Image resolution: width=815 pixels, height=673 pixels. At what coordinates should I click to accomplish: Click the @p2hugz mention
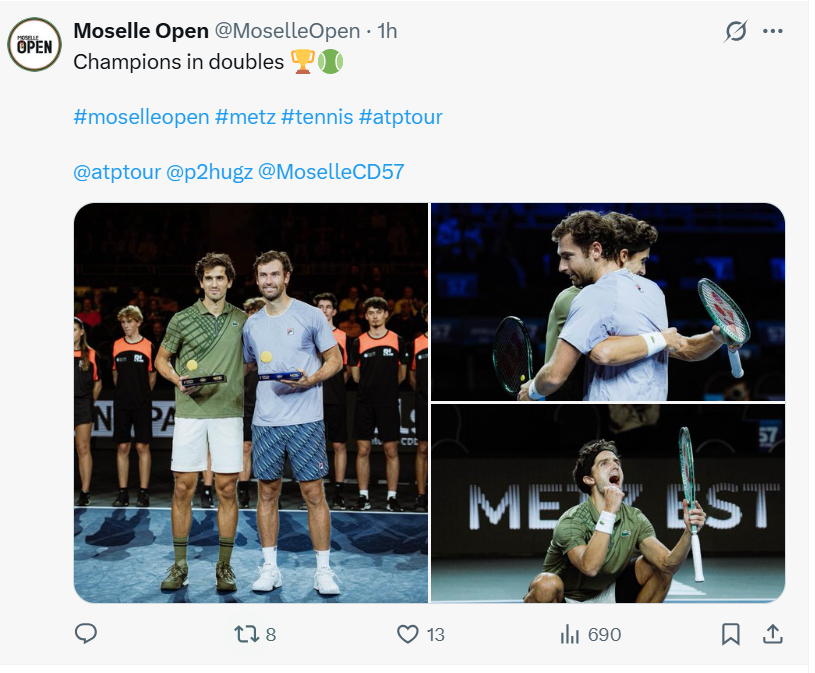[209, 171]
